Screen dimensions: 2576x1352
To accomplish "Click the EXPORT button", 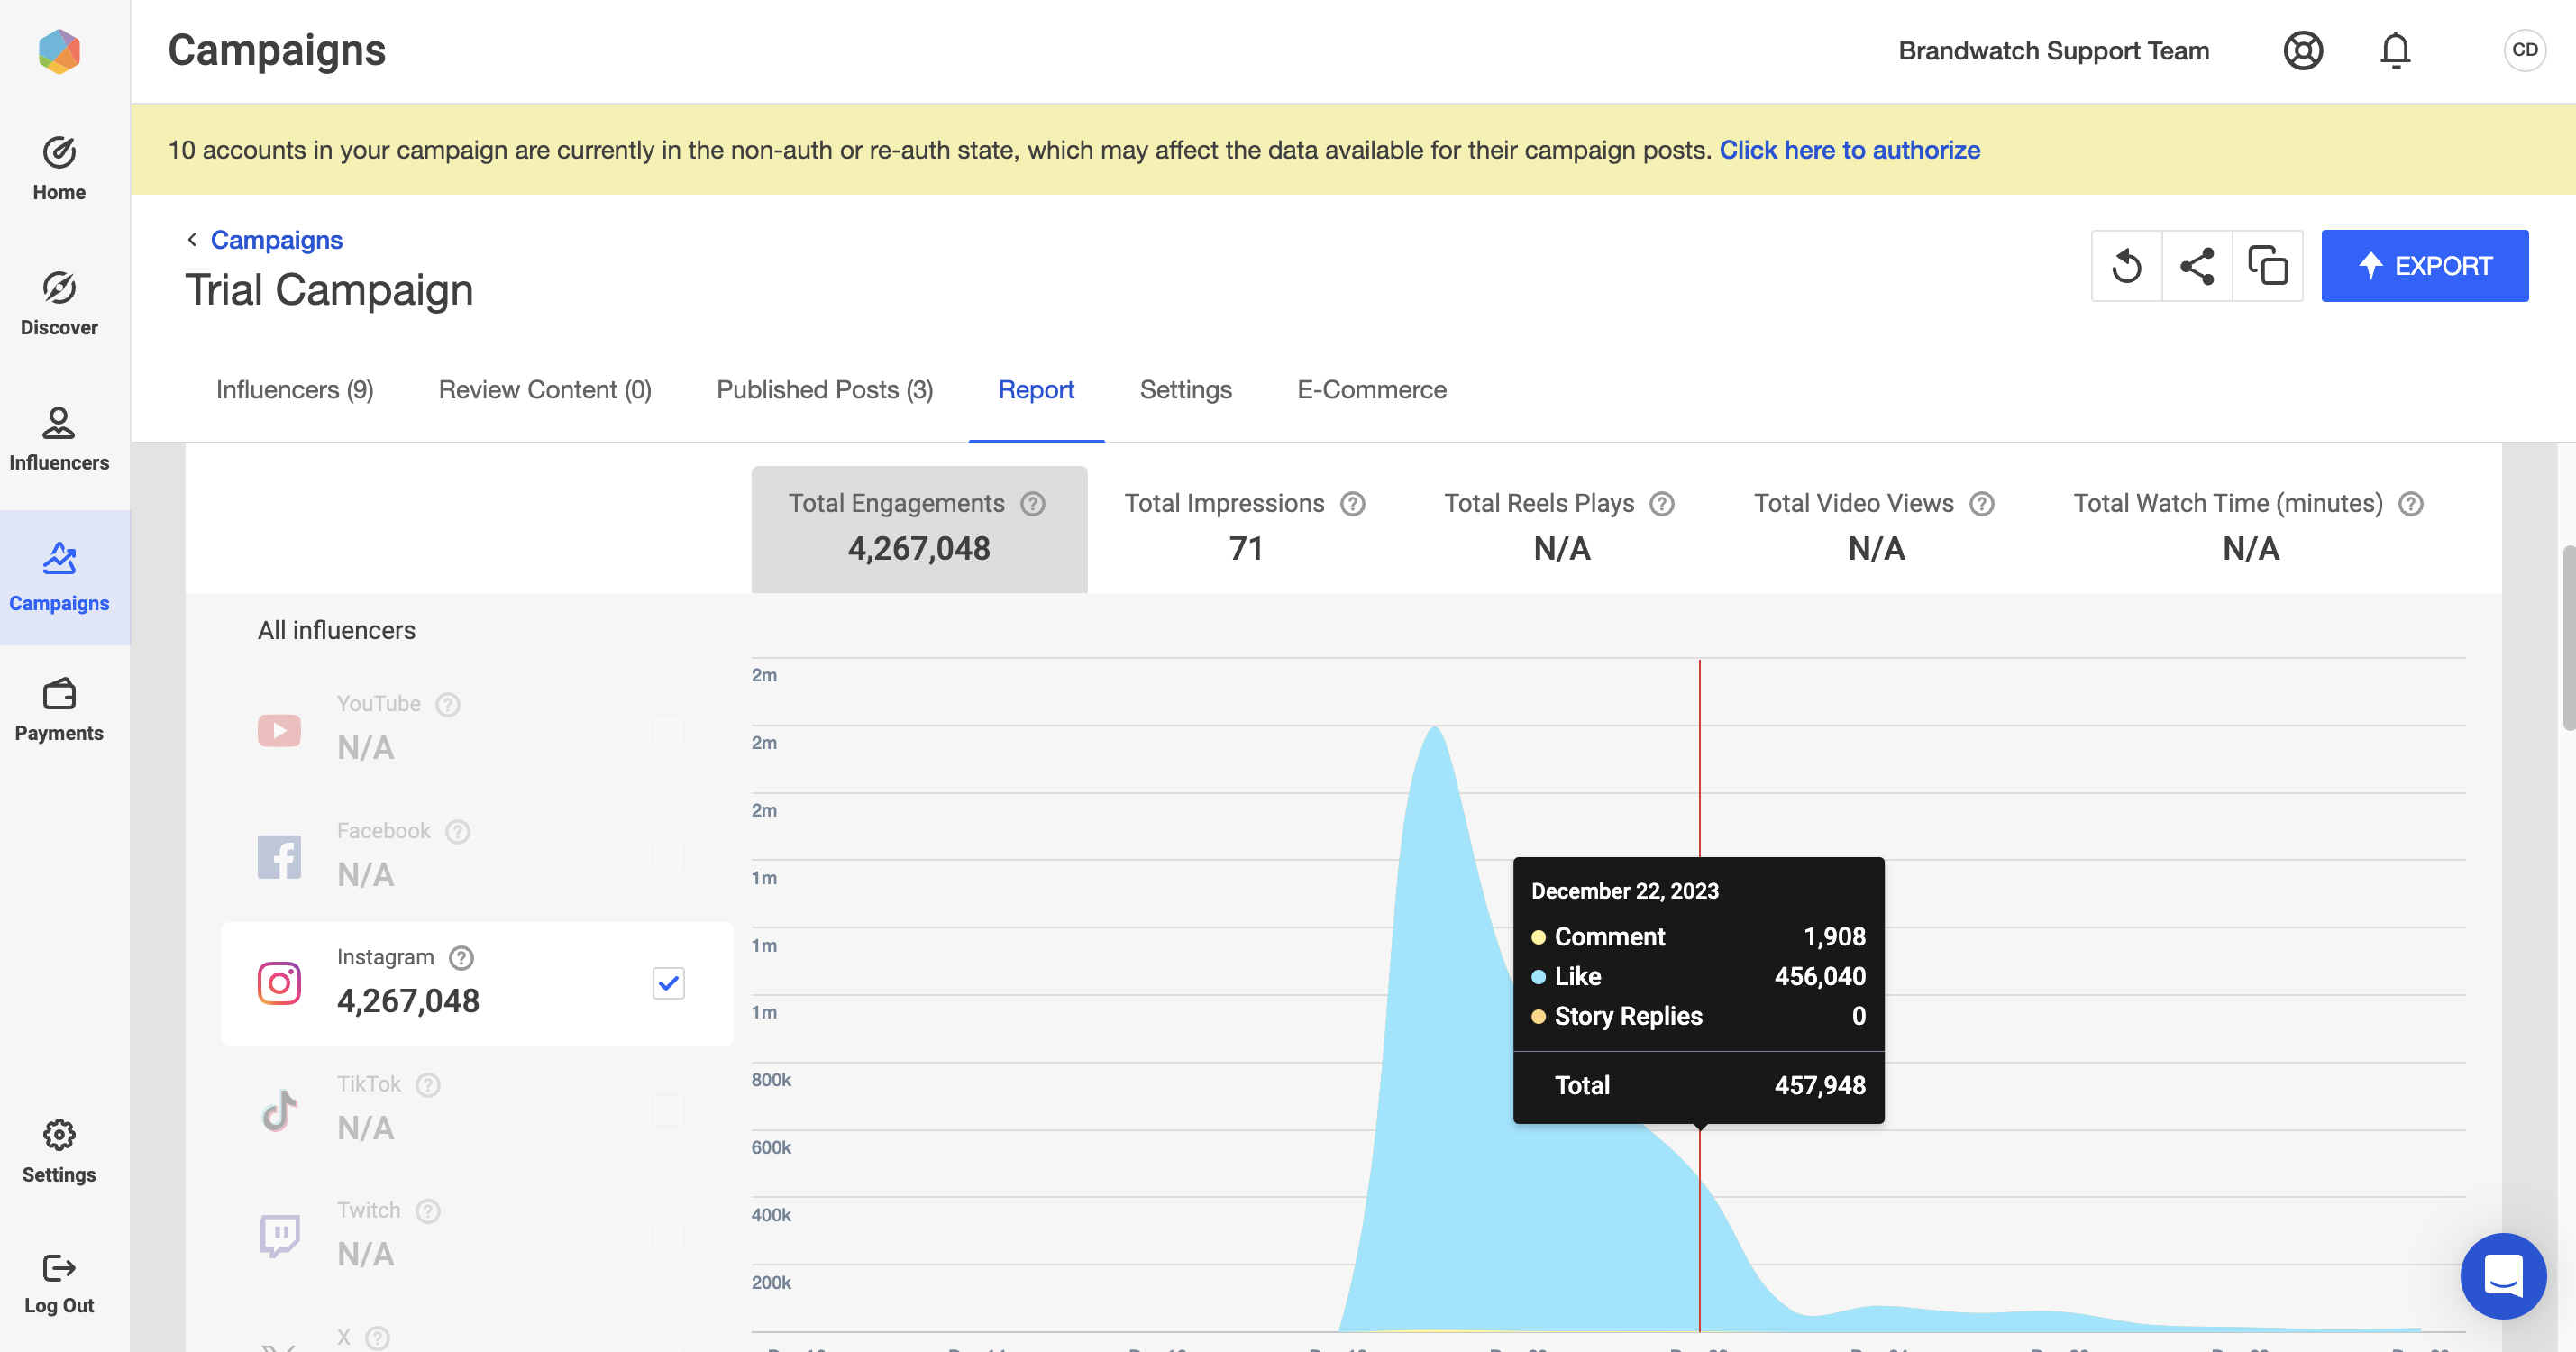I will click(x=2424, y=266).
